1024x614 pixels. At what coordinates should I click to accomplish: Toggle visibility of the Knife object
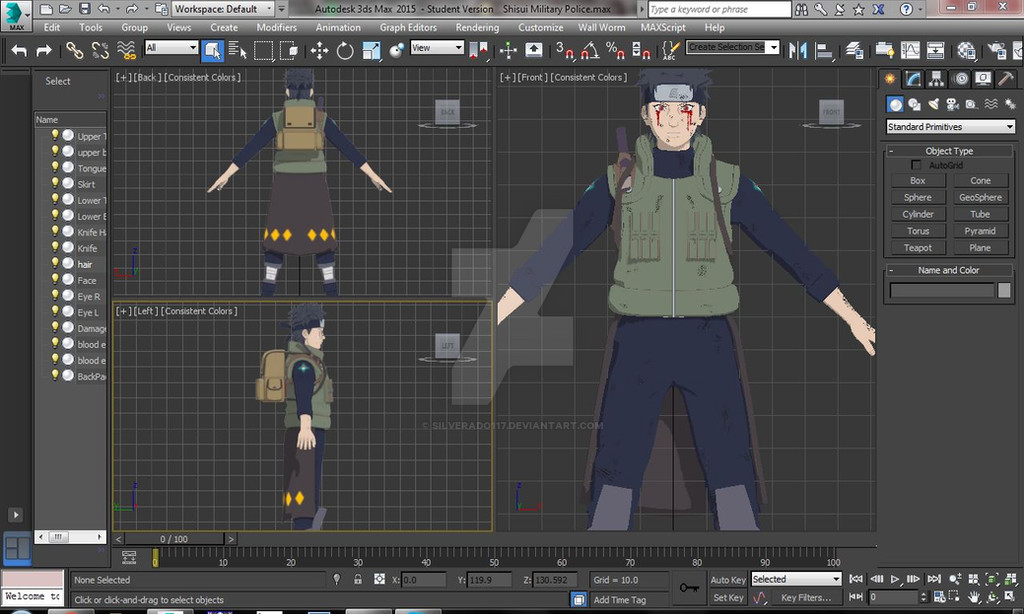point(55,248)
